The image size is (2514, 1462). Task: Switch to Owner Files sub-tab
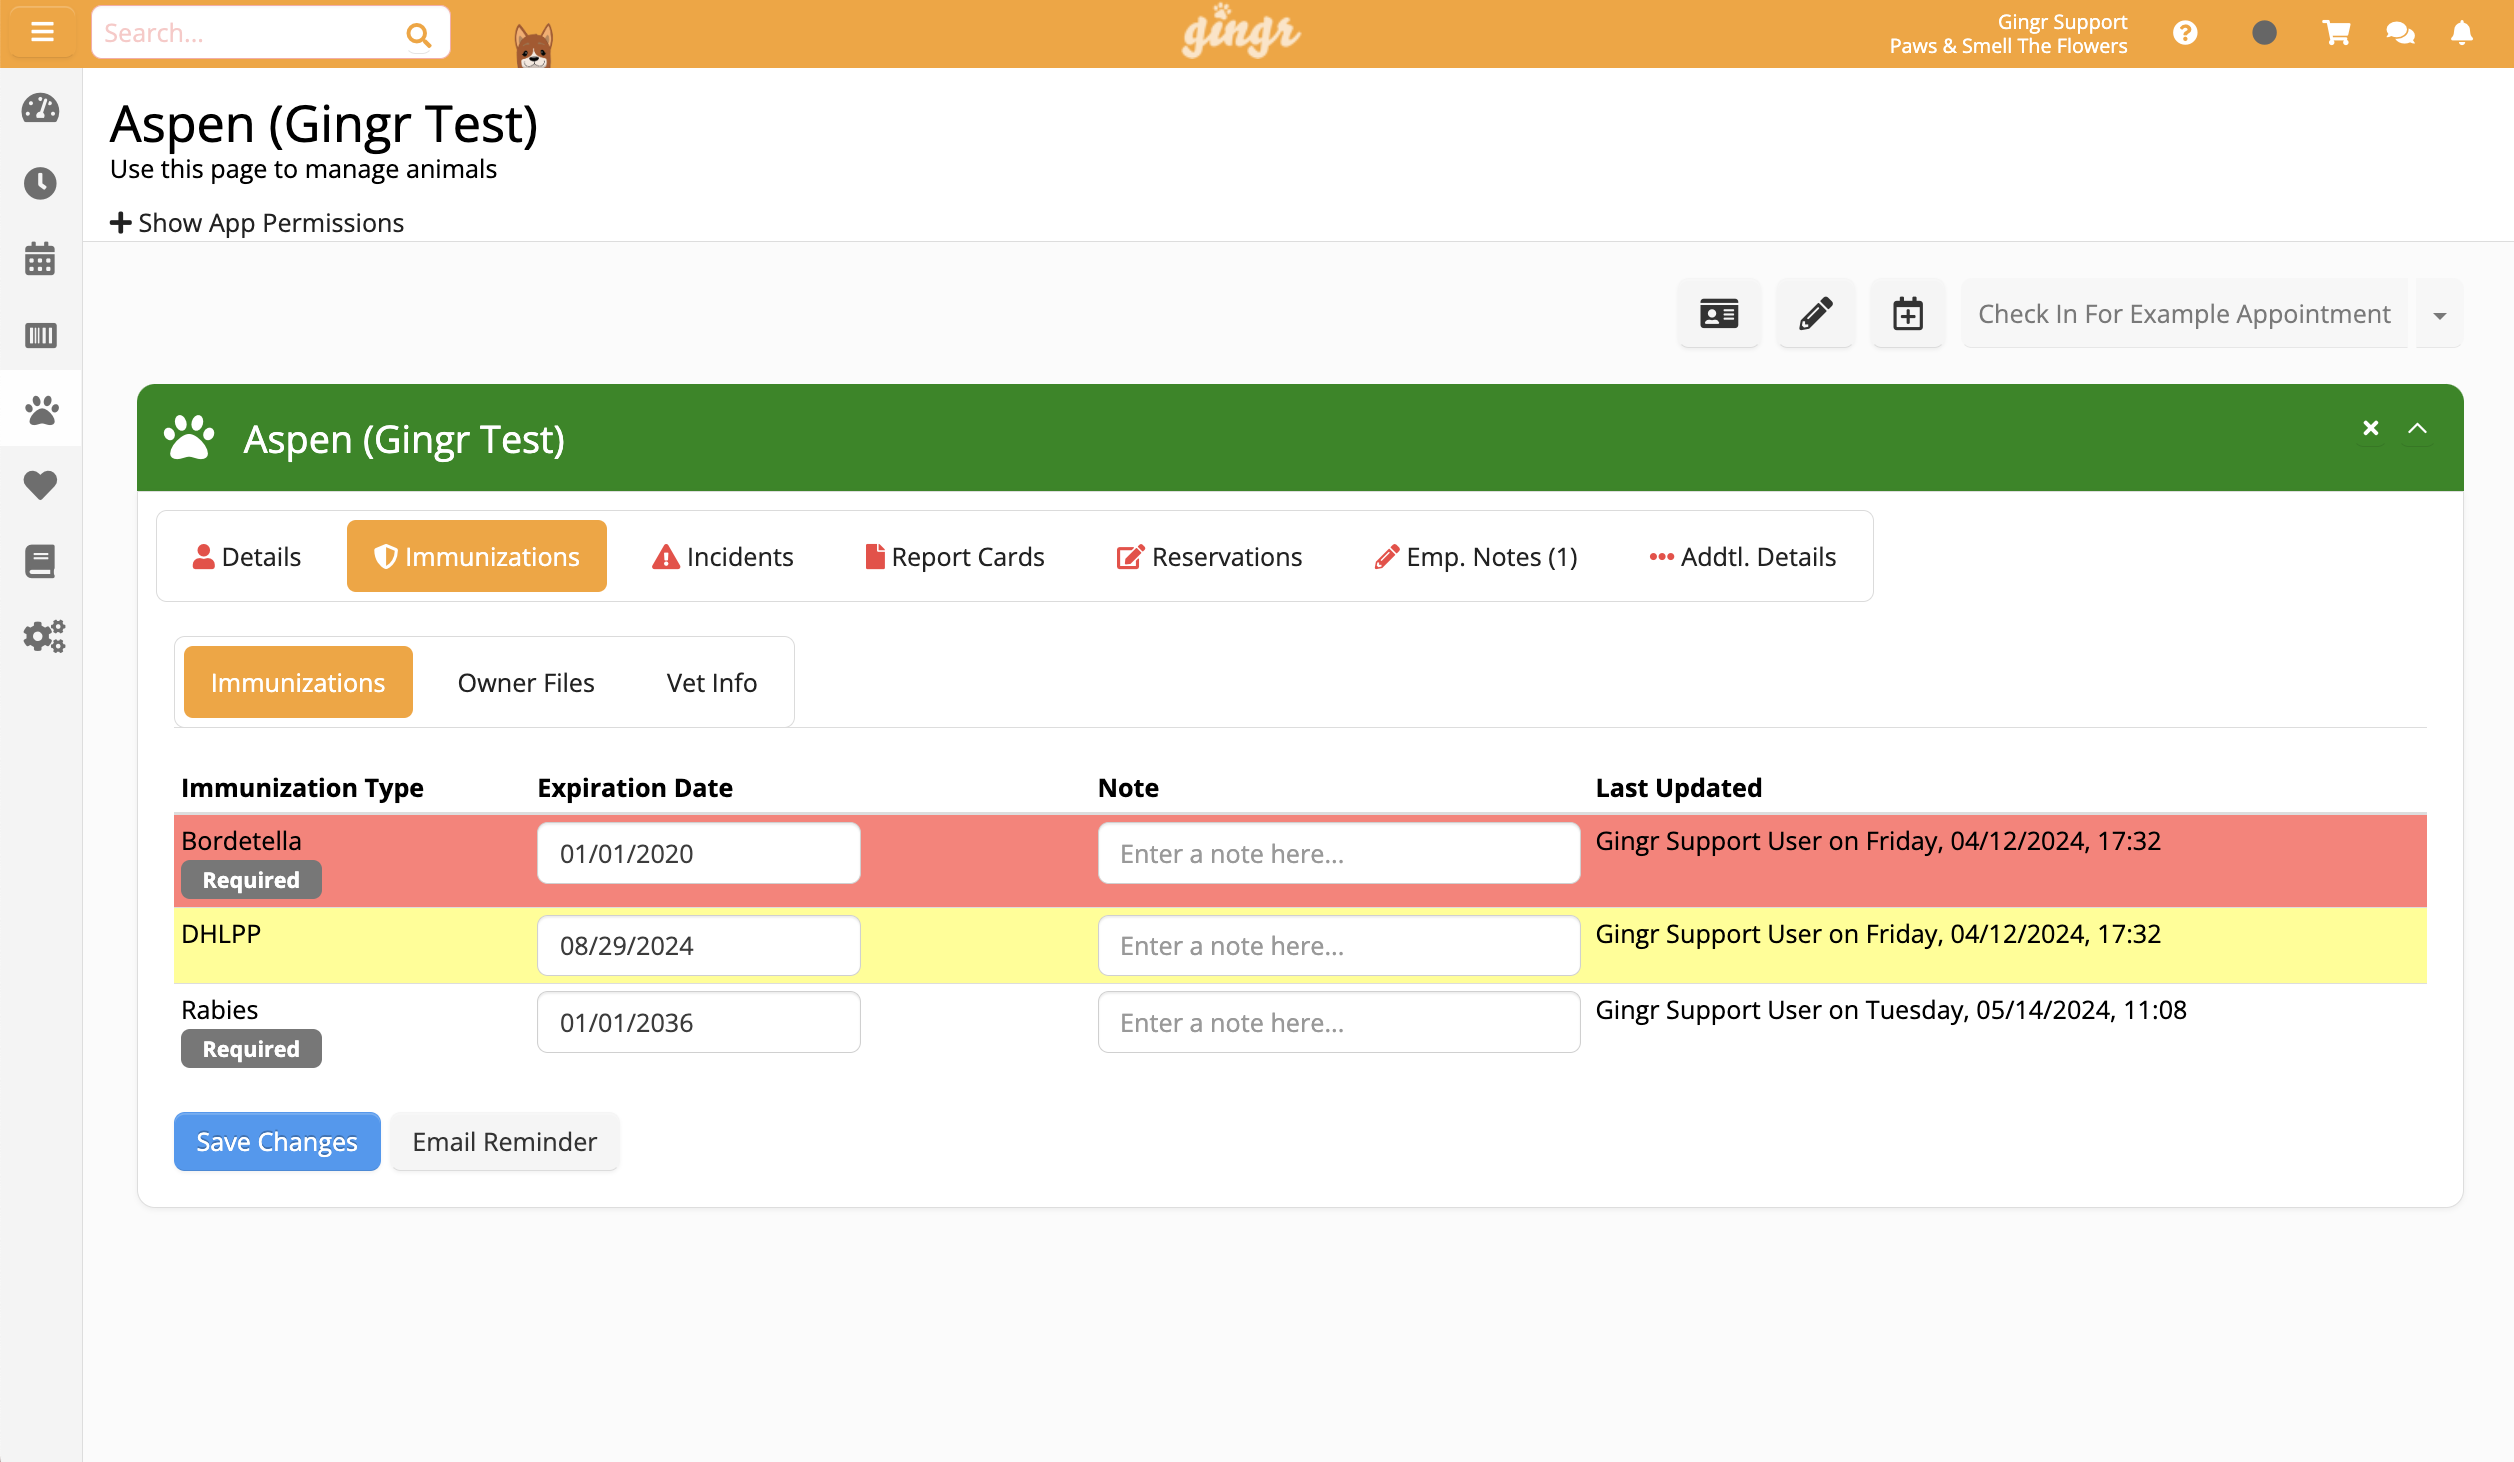[526, 683]
